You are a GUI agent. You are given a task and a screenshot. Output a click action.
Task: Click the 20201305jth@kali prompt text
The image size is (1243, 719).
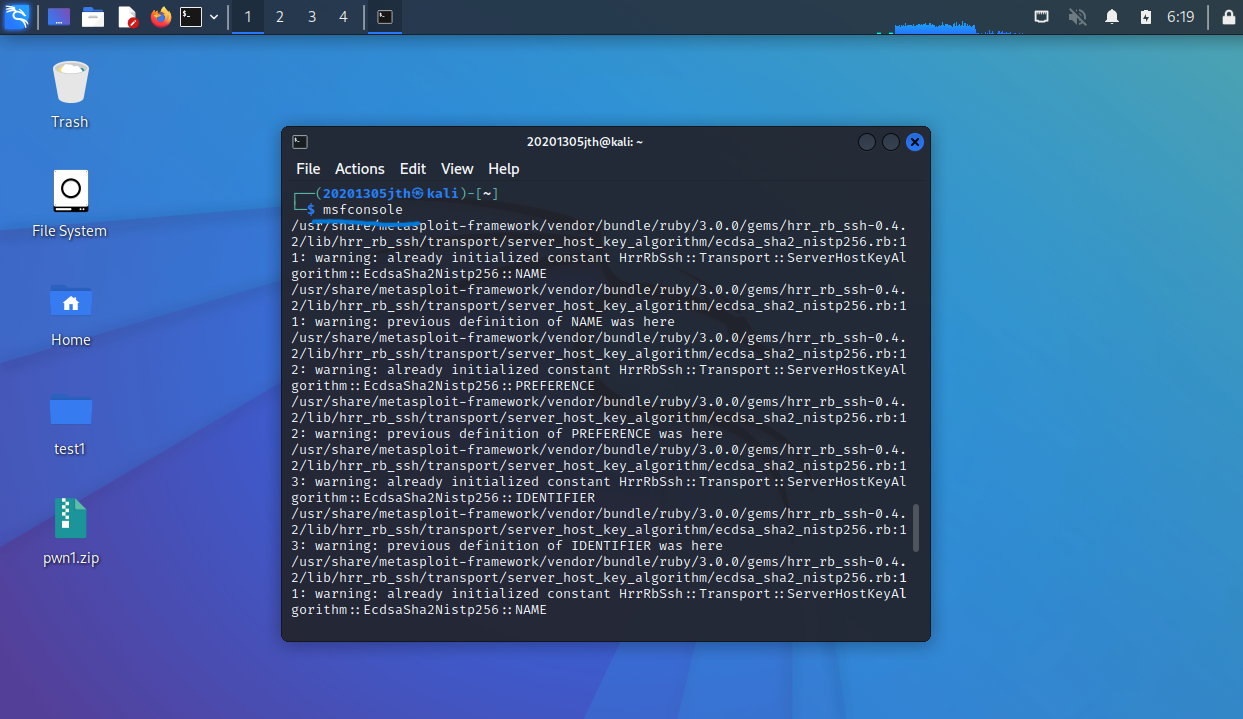(x=390, y=194)
